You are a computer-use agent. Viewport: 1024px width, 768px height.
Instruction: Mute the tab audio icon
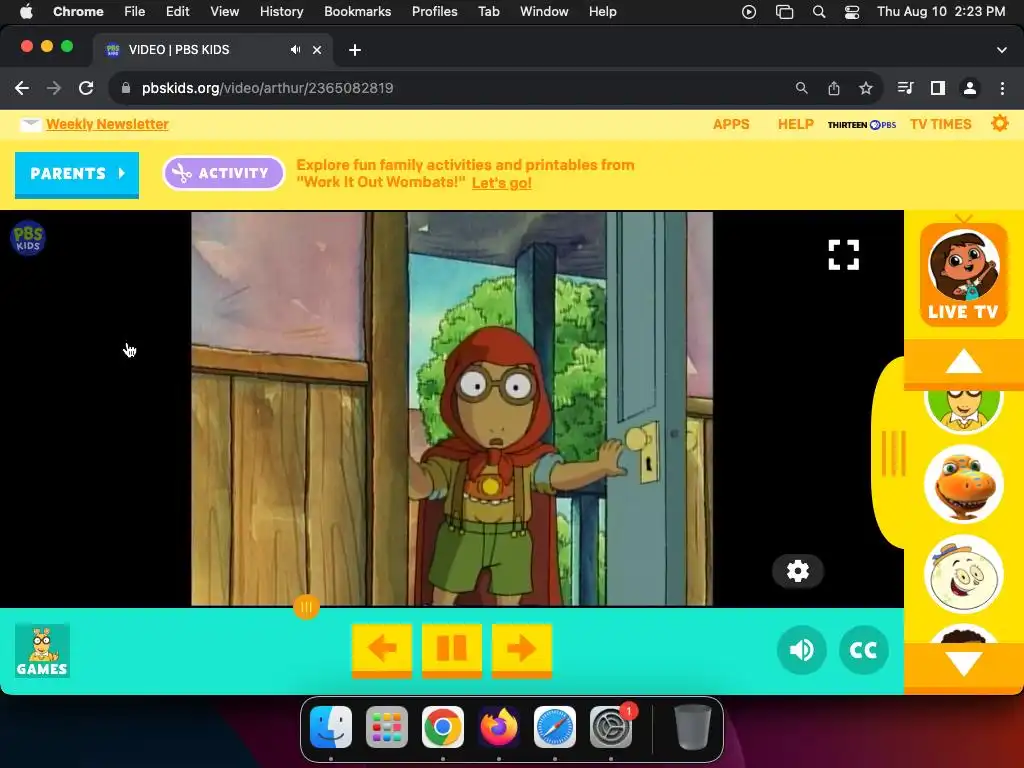(295, 50)
